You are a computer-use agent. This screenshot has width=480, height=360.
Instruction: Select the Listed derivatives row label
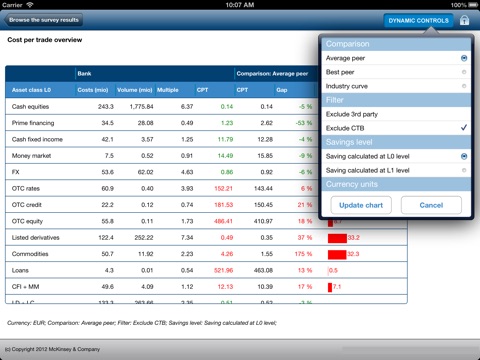click(35, 238)
